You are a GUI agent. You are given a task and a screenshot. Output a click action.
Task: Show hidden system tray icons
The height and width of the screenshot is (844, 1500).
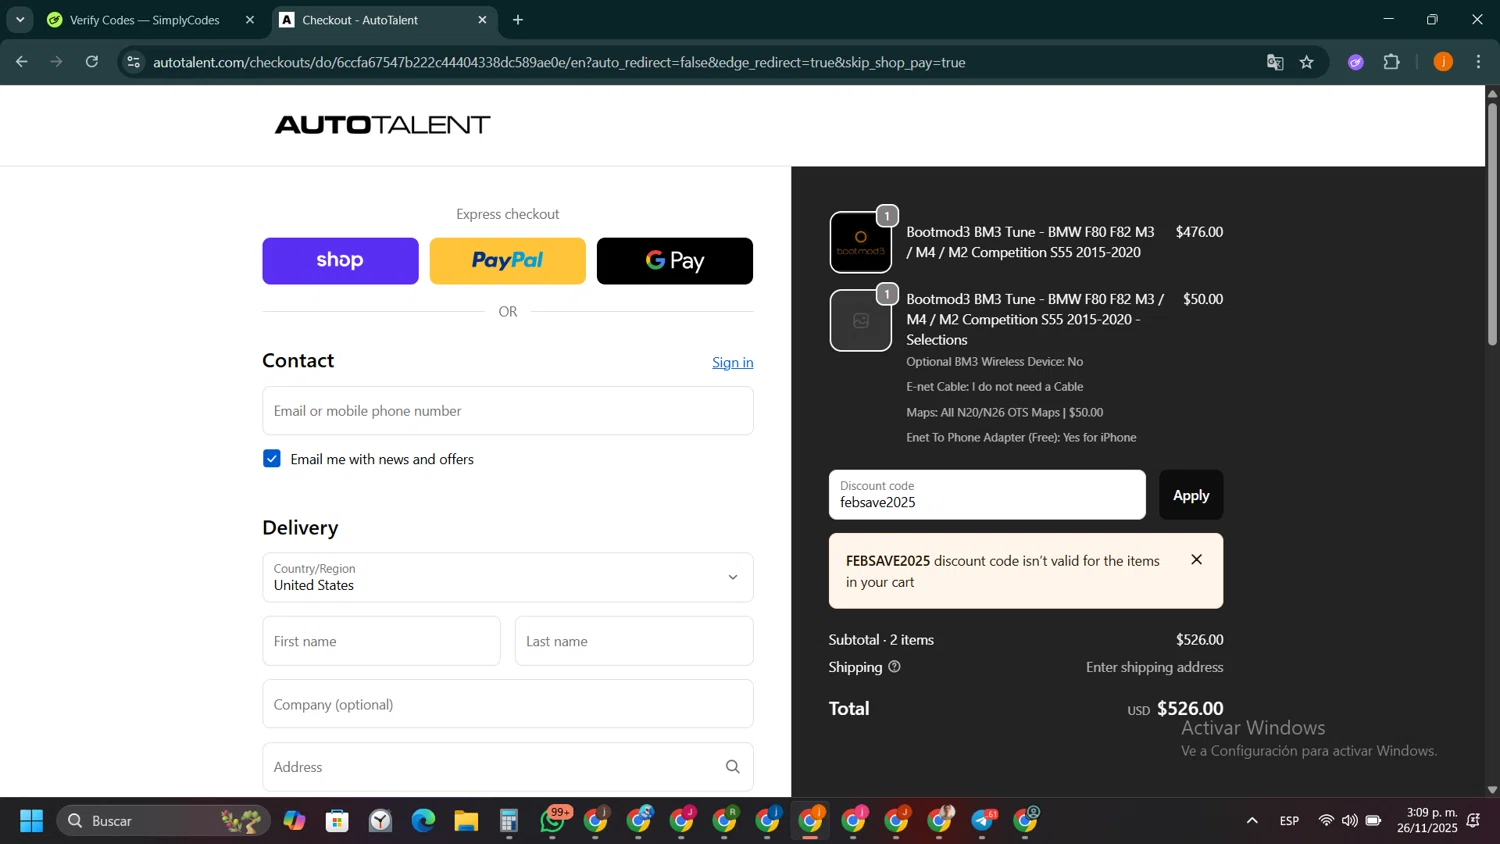tap(1252, 821)
